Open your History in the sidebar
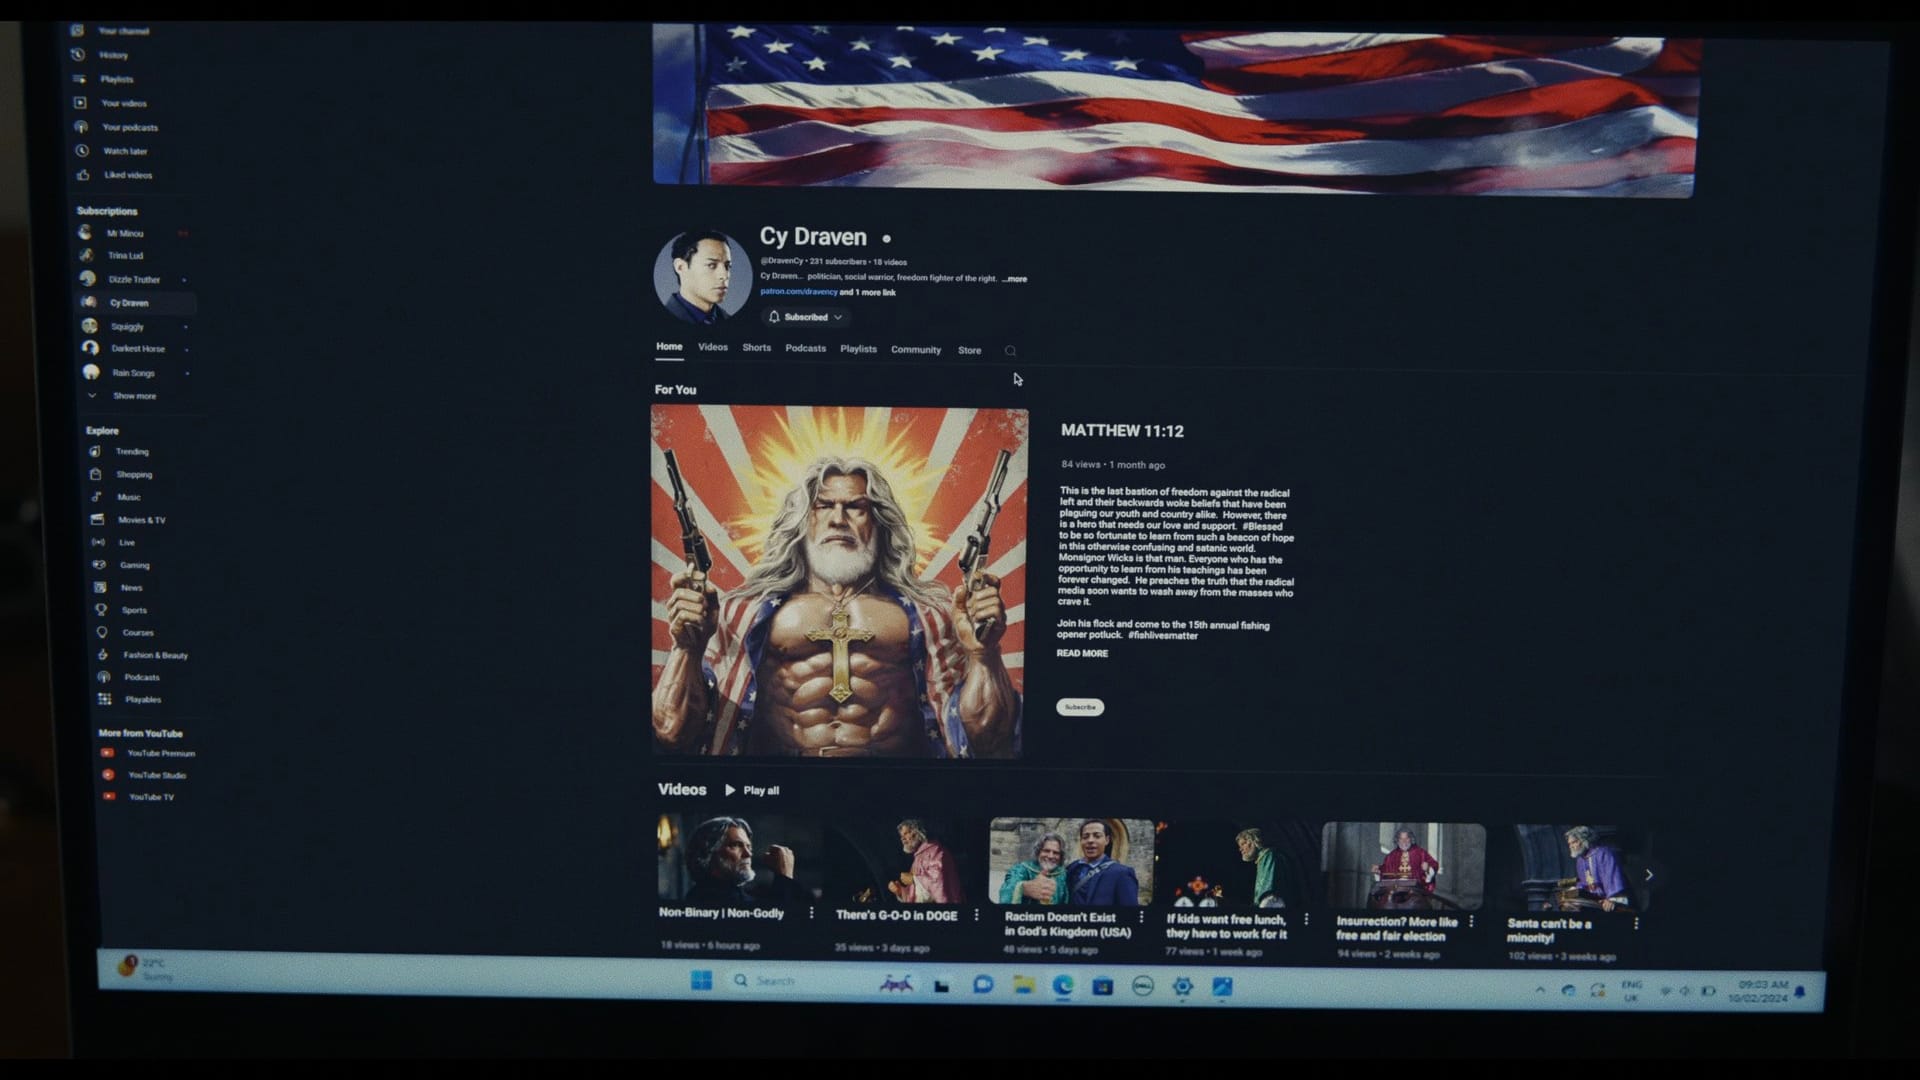 112,55
